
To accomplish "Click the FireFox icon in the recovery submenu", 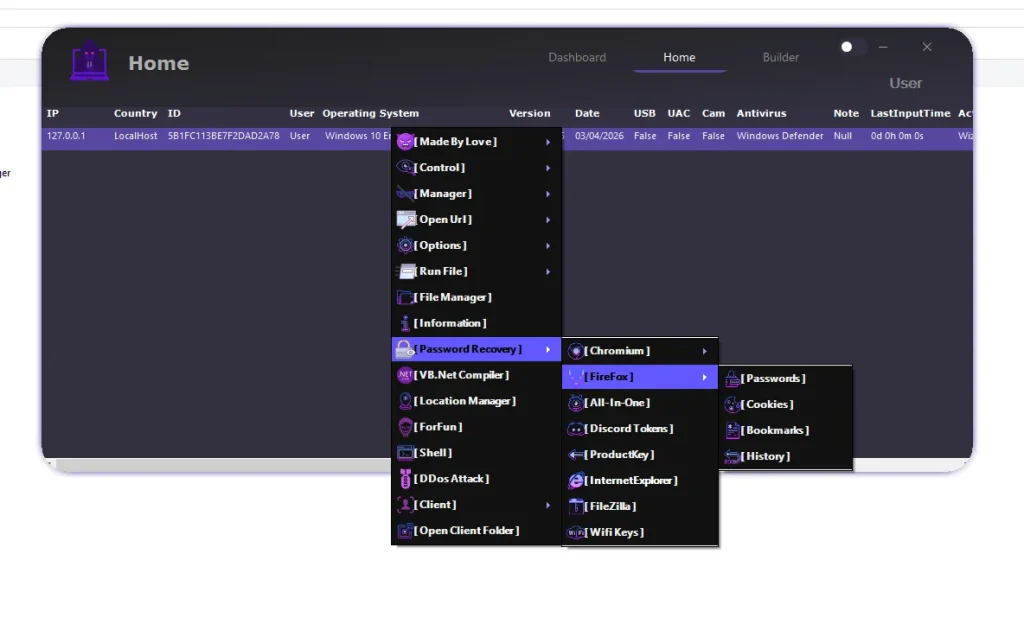I will (576, 377).
